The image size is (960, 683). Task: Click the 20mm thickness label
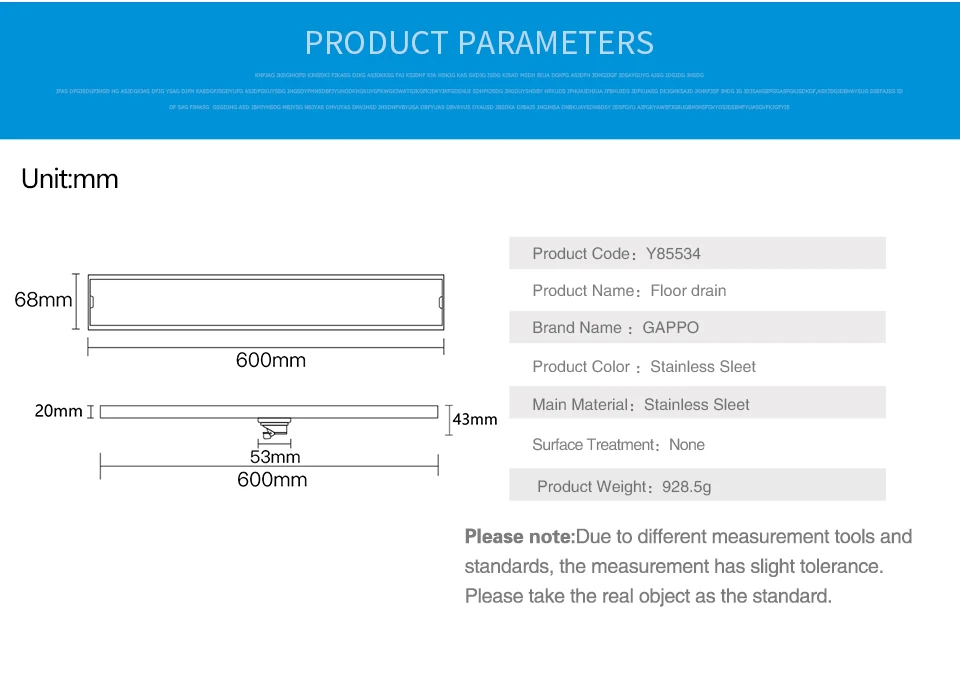58,411
